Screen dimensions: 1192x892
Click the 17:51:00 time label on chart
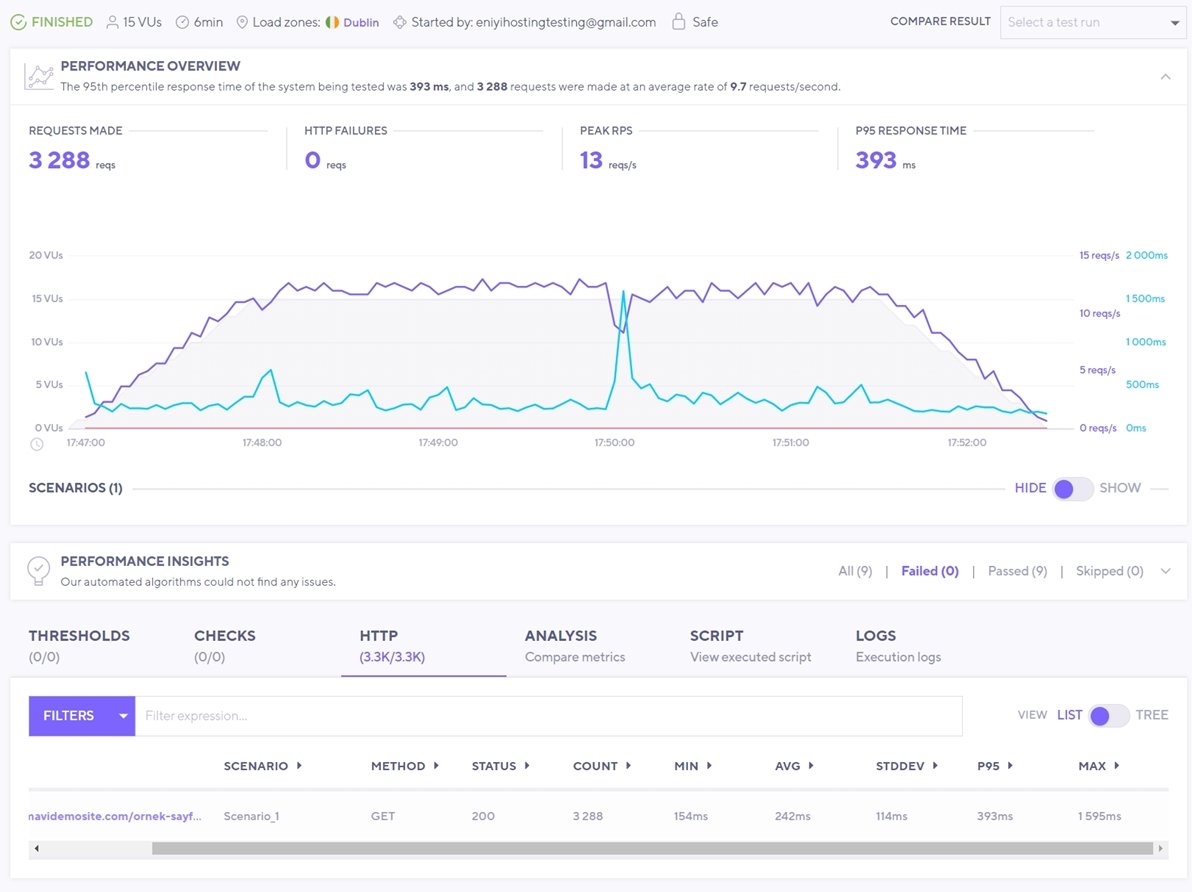791,443
